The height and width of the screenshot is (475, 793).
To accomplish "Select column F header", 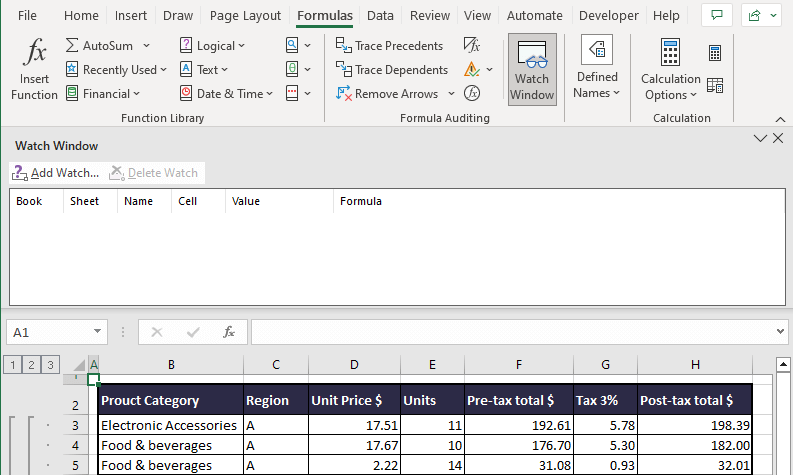I will tap(519, 365).
